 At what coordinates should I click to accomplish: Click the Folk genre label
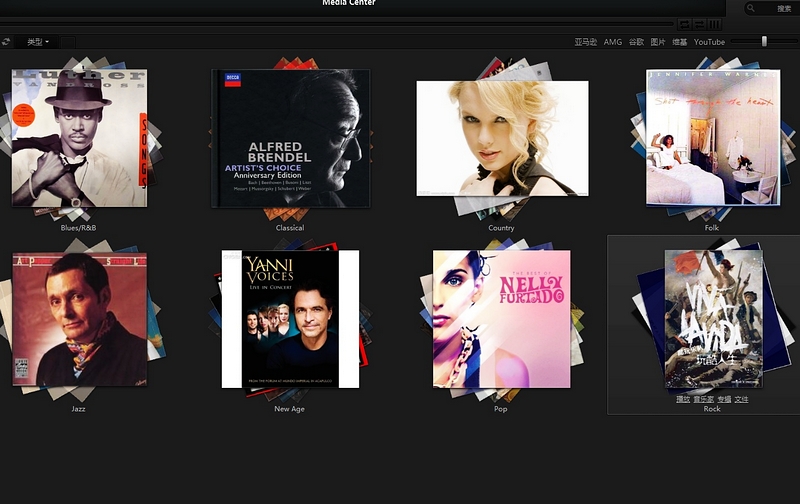pyautogui.click(x=712, y=228)
